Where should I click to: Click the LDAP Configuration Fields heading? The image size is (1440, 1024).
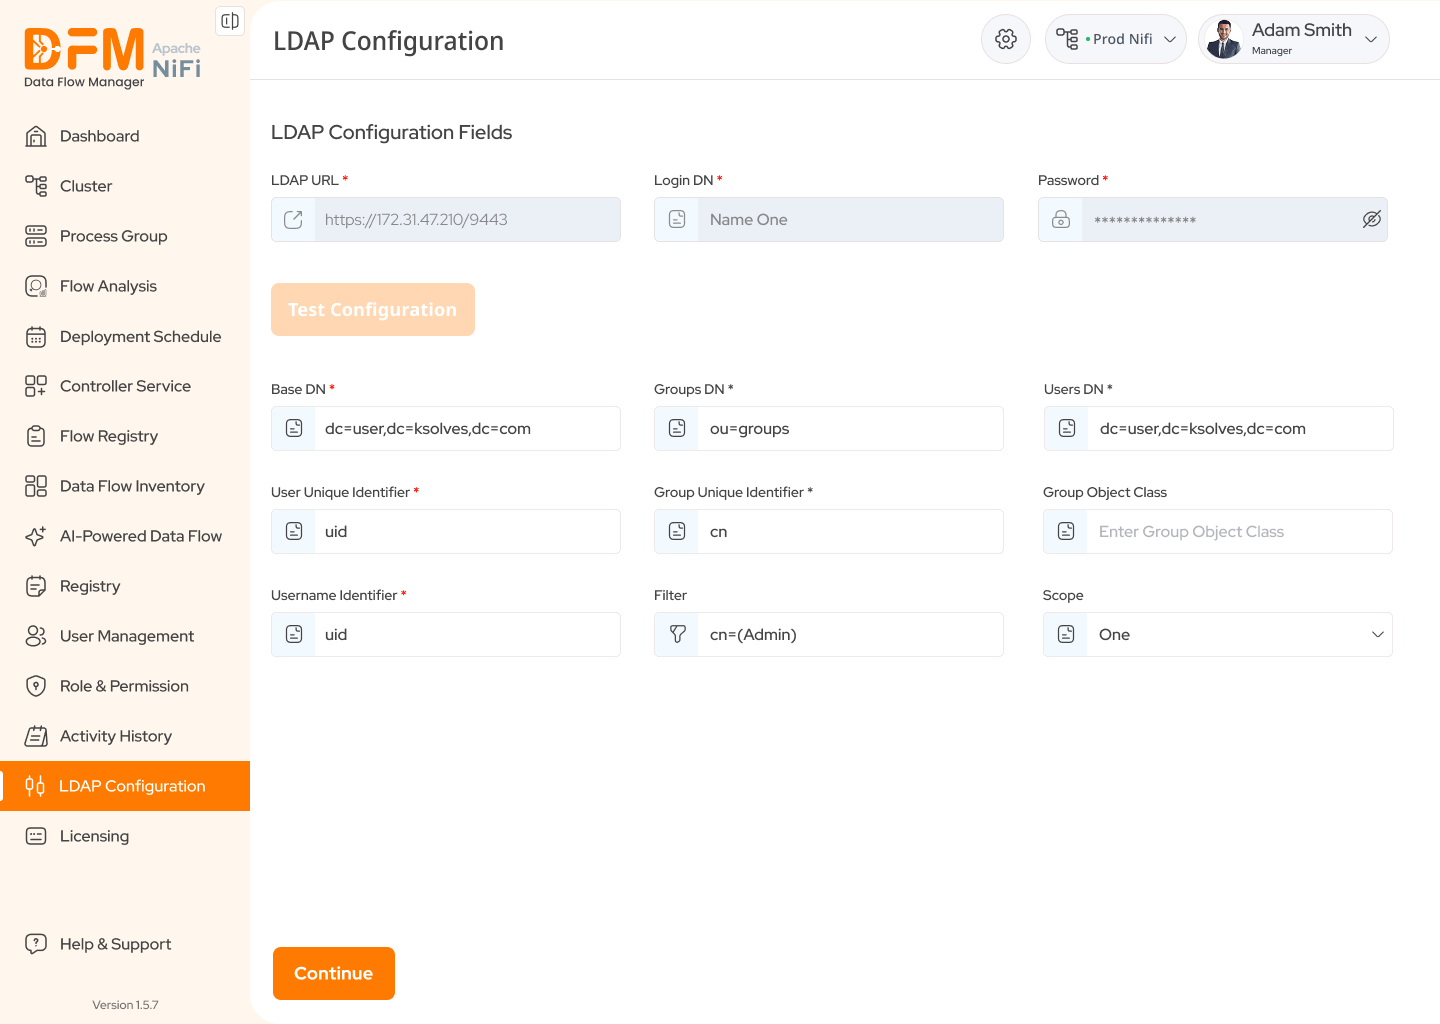391,132
